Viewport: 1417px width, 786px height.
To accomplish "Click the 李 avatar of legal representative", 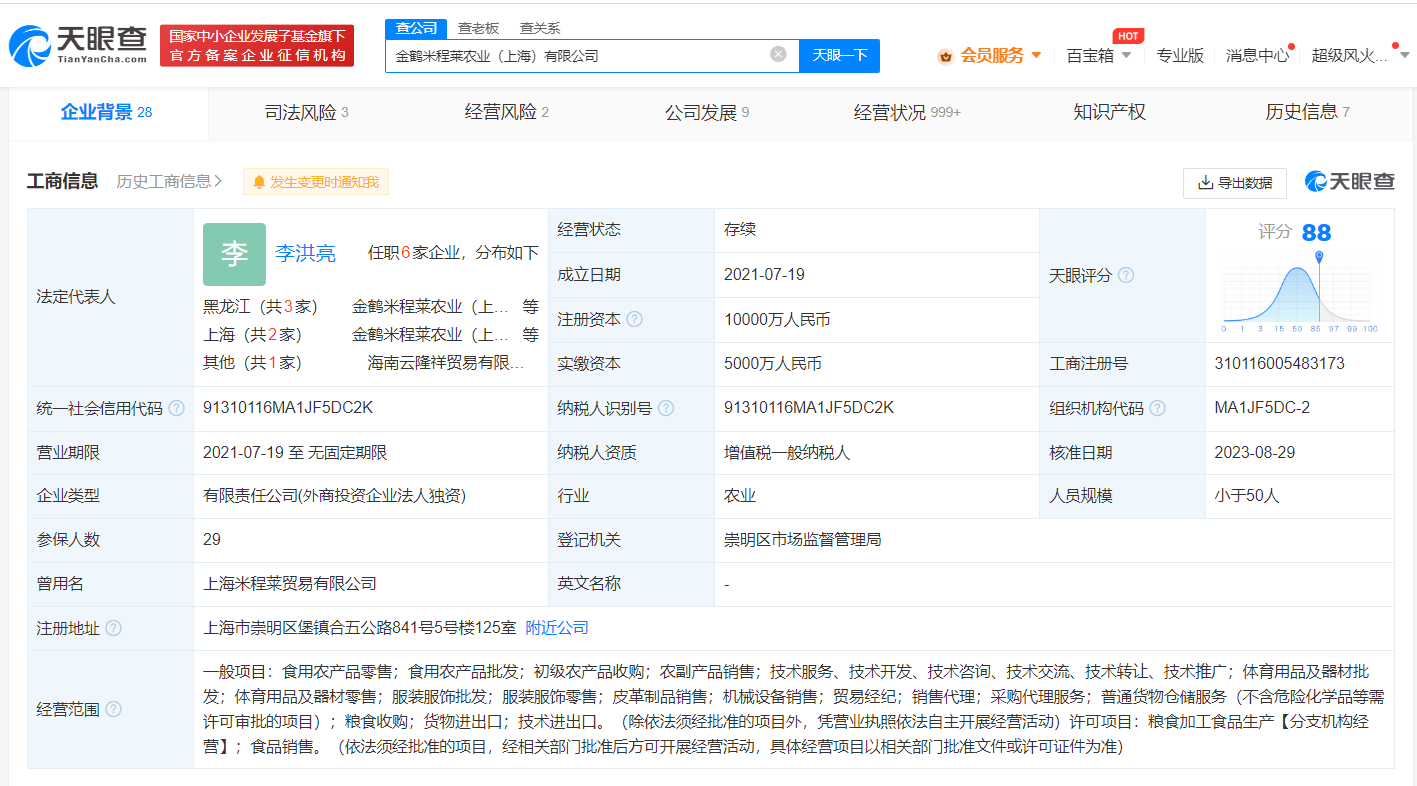I will tap(234, 254).
